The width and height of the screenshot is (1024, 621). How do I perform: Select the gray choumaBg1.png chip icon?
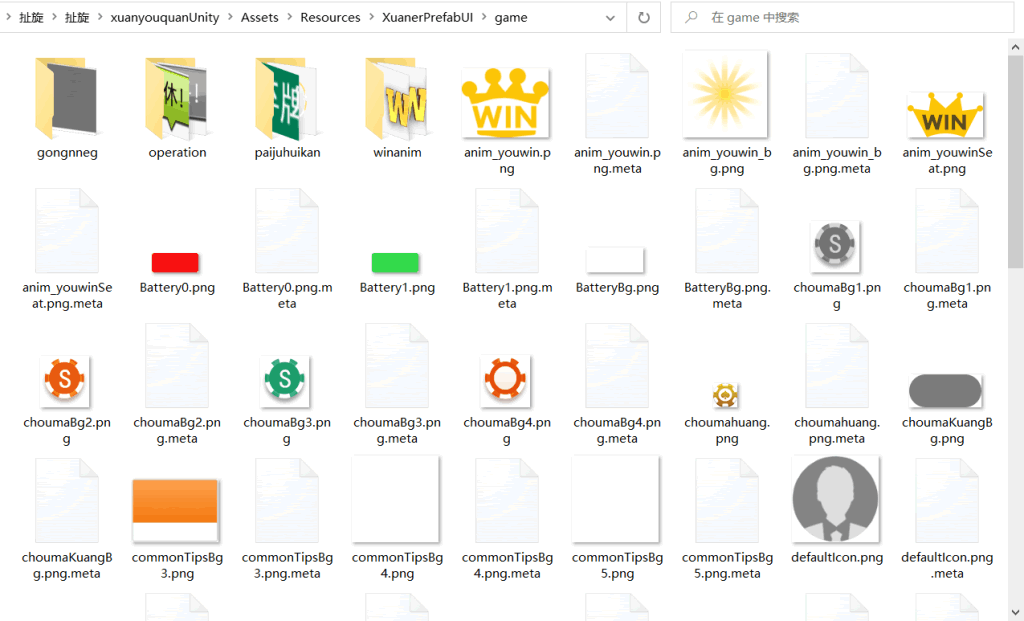[836, 244]
